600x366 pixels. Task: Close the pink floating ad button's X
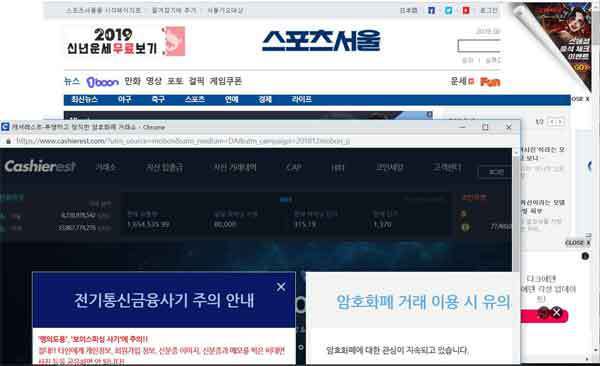(557, 313)
